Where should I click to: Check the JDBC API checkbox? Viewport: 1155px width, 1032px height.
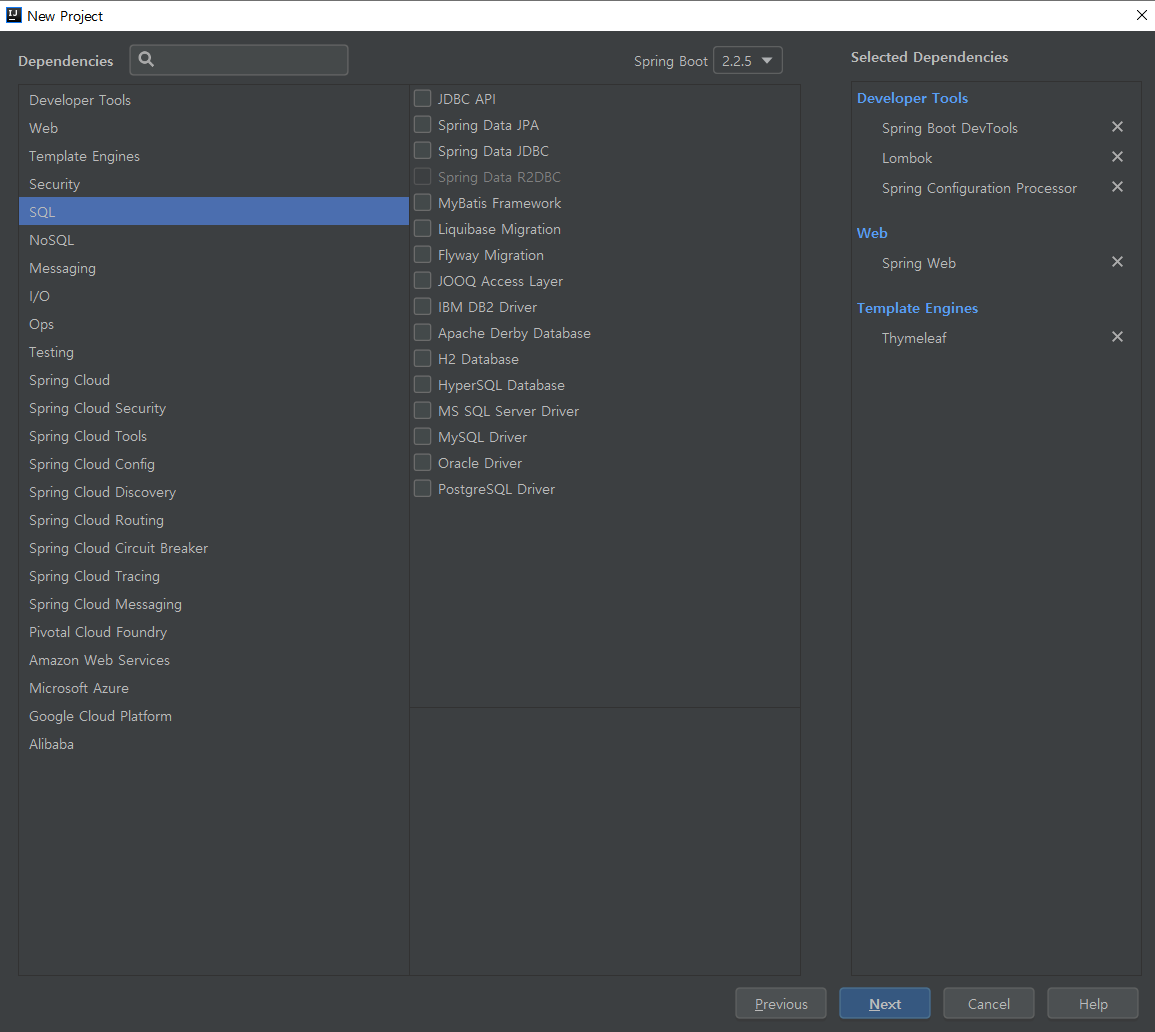click(422, 99)
